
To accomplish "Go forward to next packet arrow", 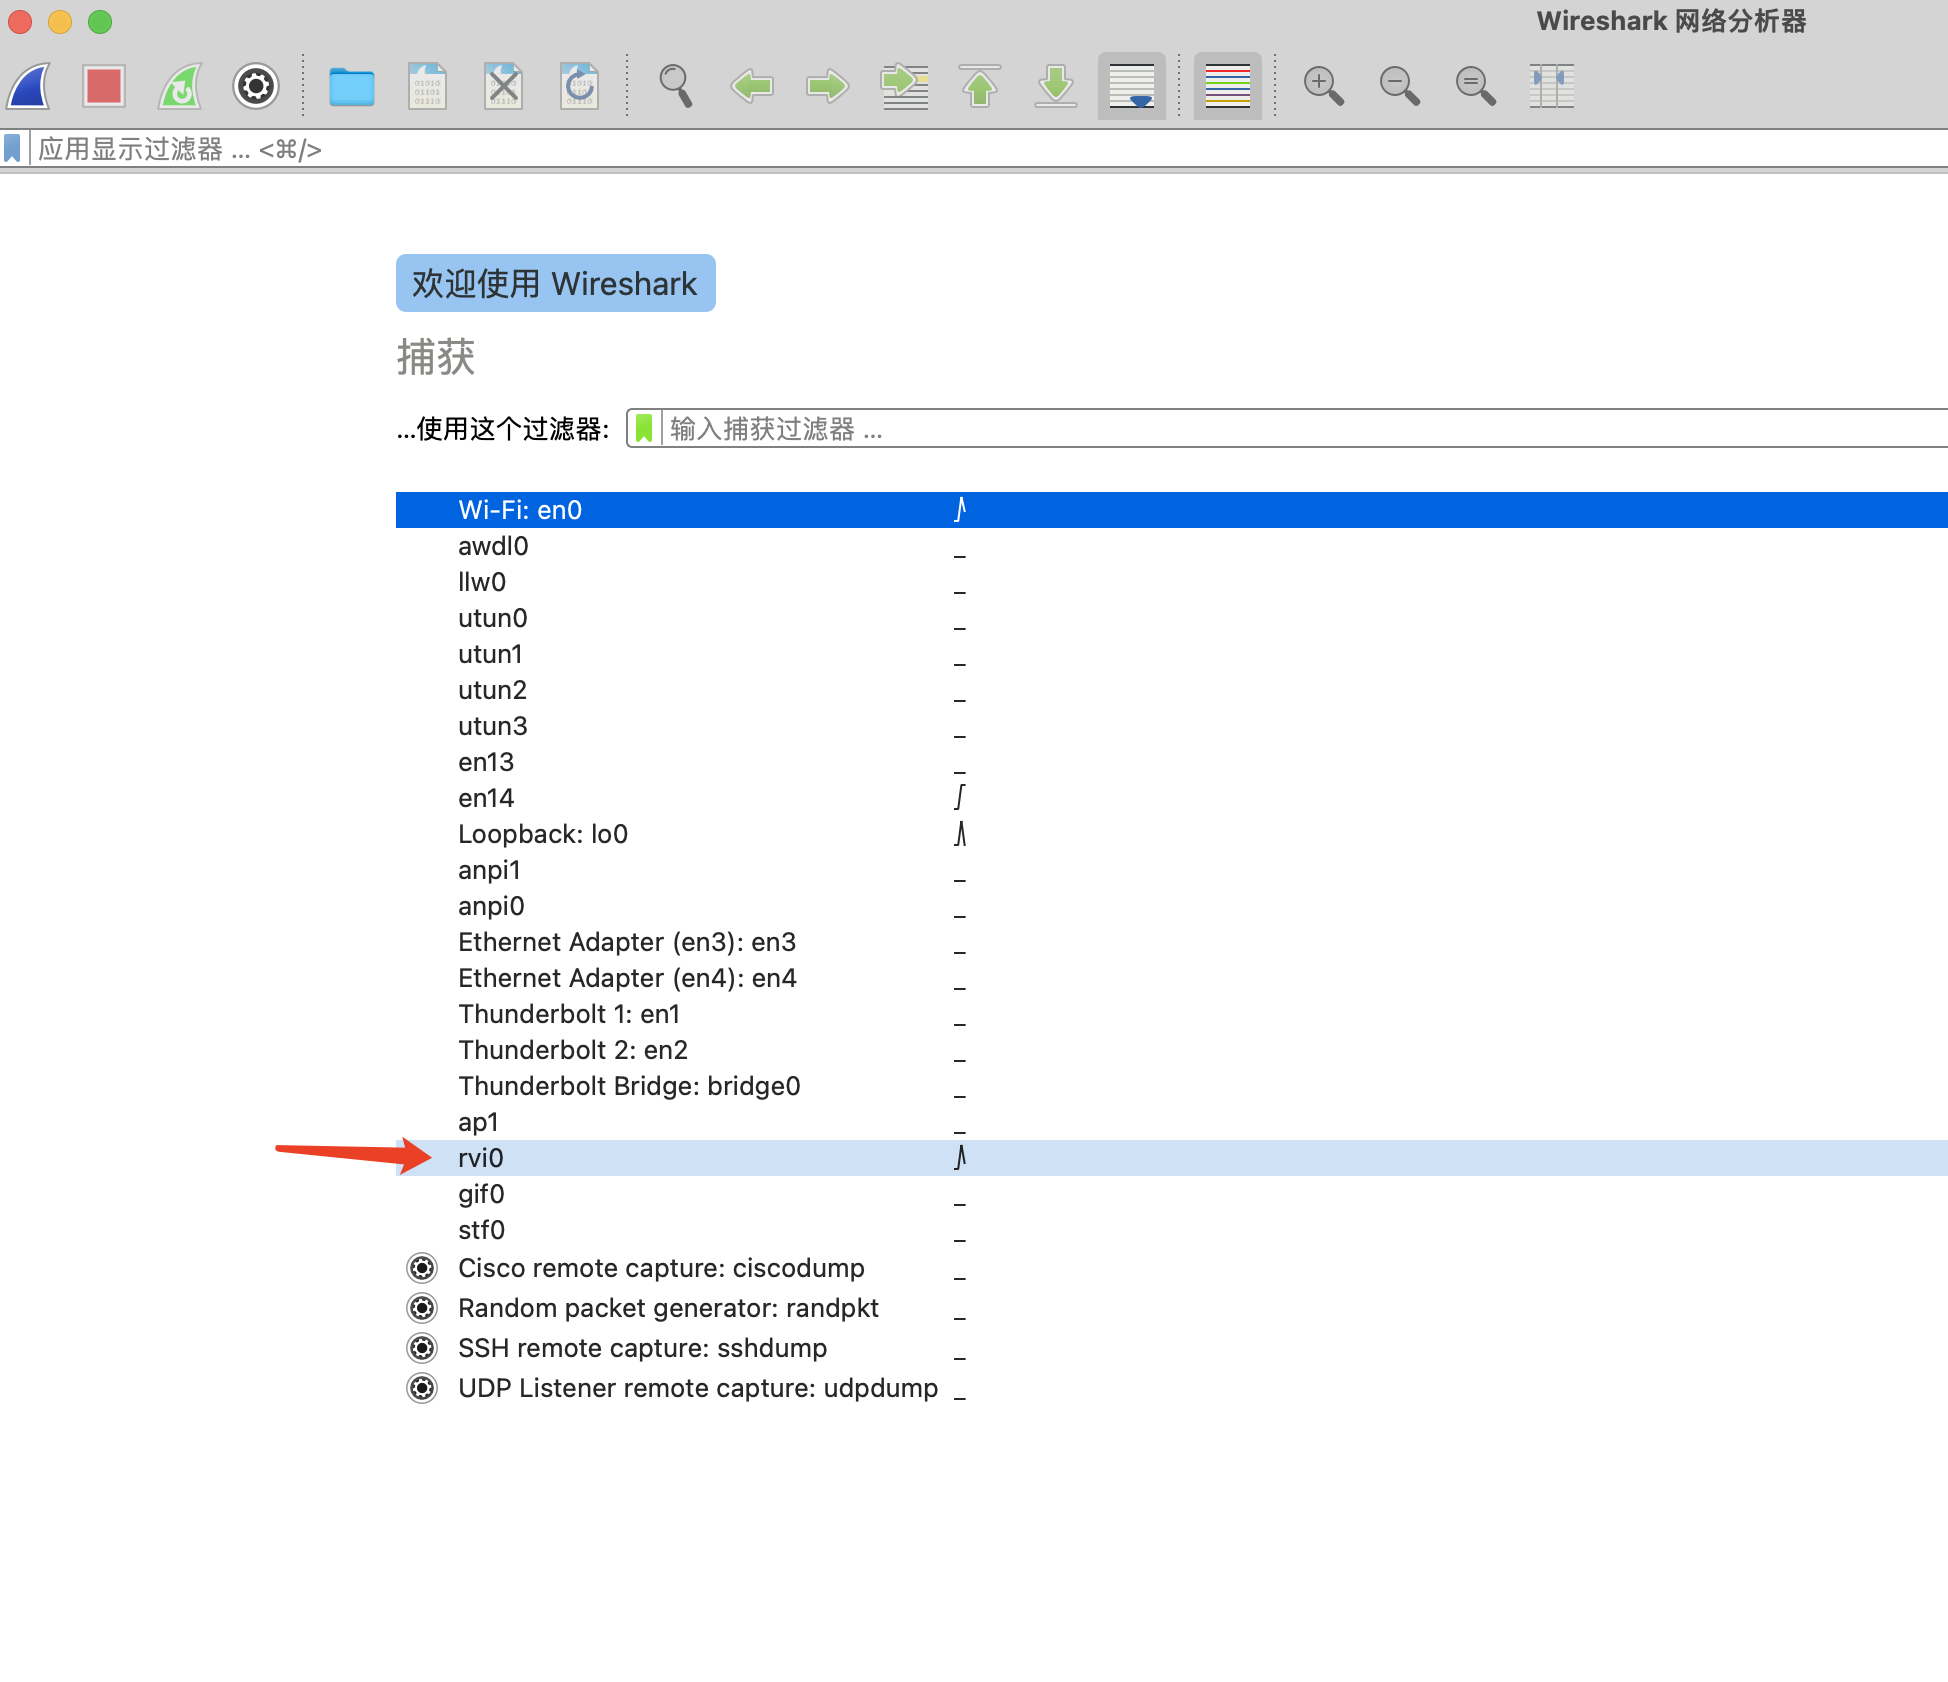I will tap(827, 86).
